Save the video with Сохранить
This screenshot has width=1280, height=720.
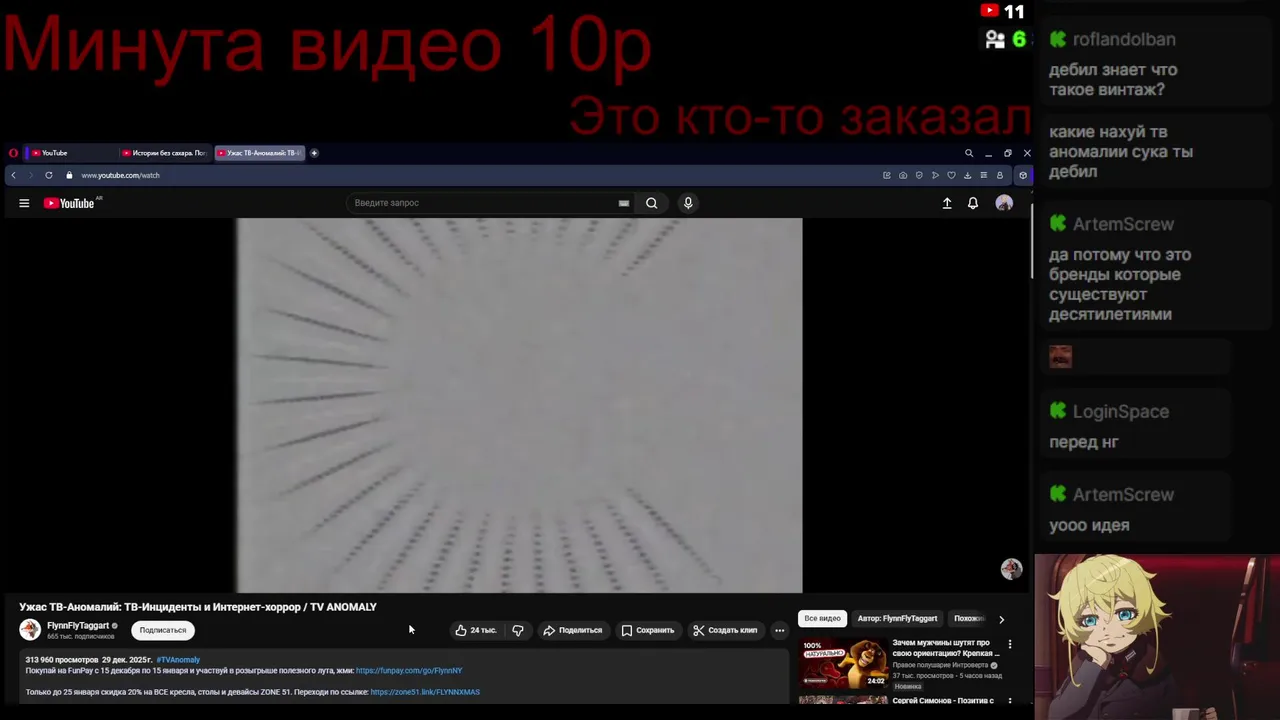(x=648, y=630)
